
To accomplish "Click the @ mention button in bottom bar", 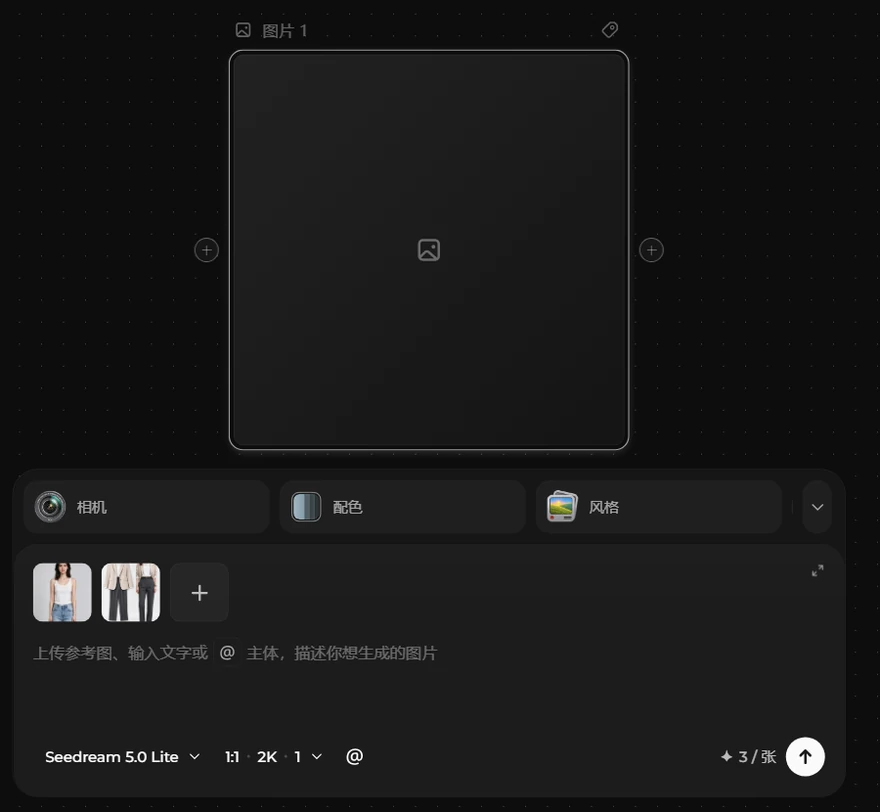I will (355, 756).
